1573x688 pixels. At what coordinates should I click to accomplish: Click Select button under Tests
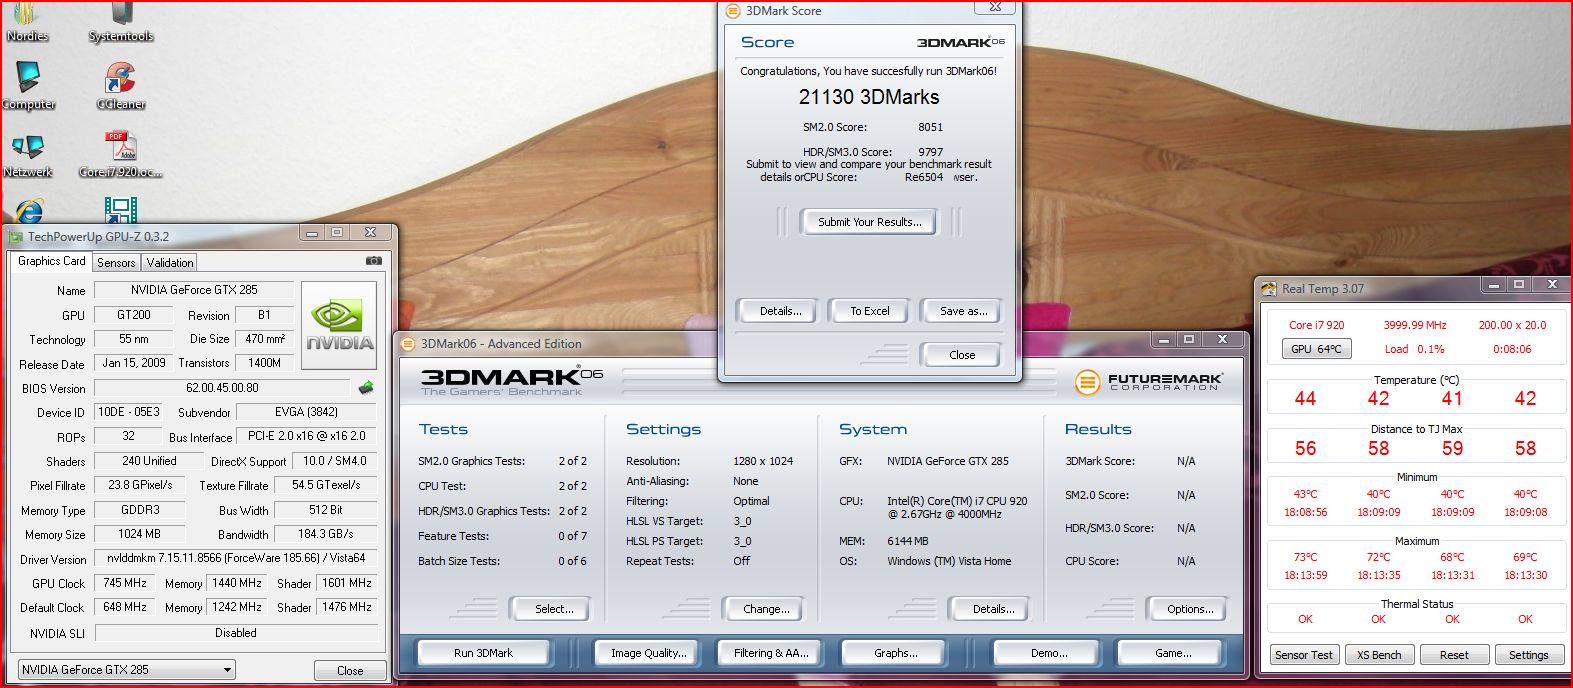pyautogui.click(x=554, y=609)
